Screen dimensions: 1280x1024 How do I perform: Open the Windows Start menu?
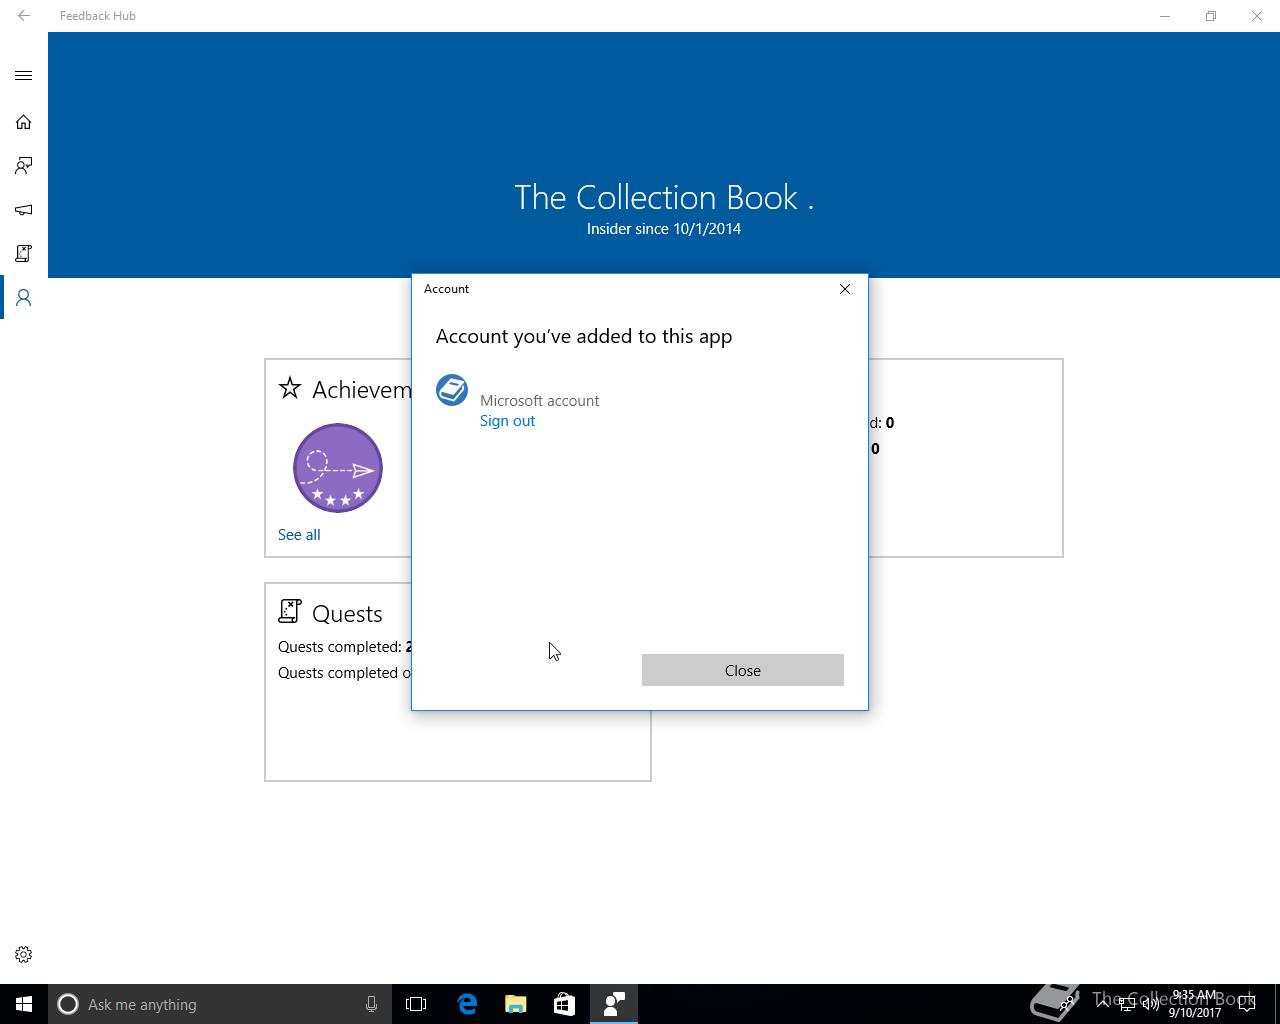click(24, 1004)
